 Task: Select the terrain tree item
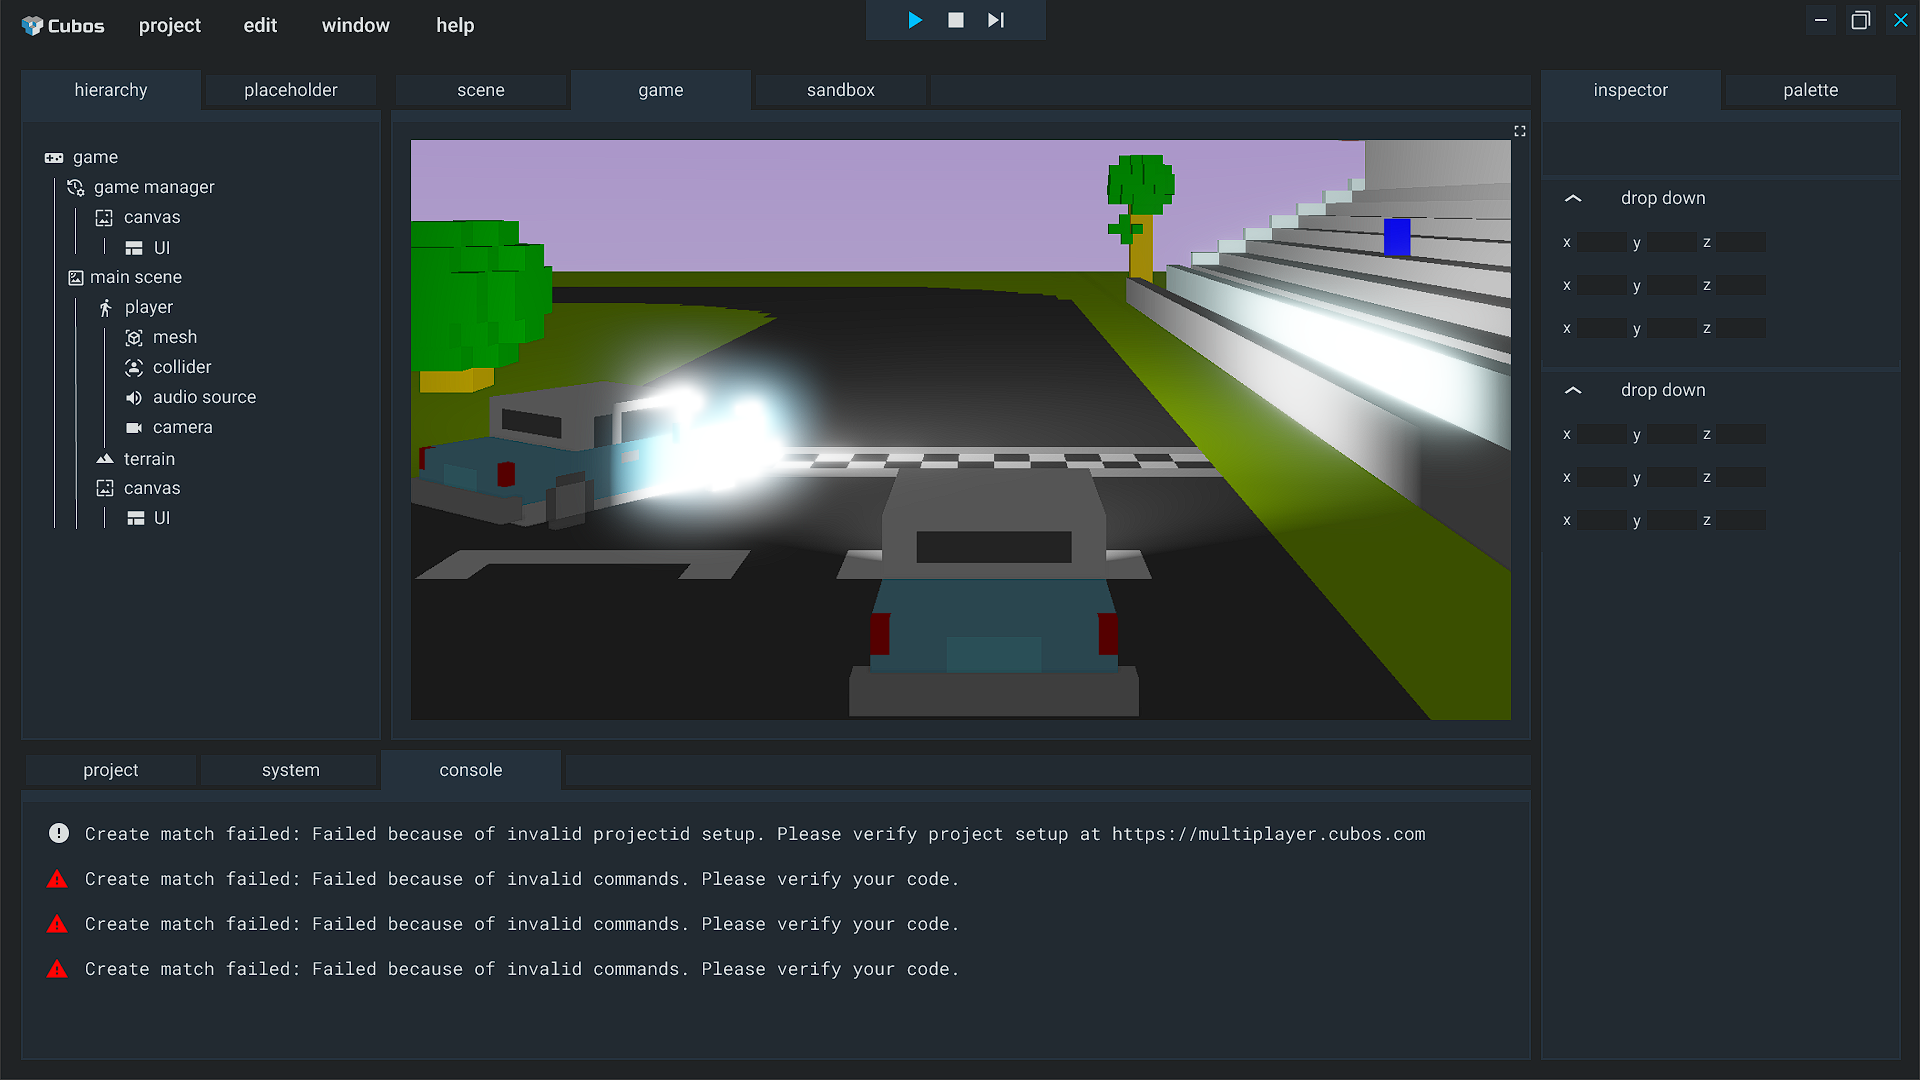click(149, 459)
